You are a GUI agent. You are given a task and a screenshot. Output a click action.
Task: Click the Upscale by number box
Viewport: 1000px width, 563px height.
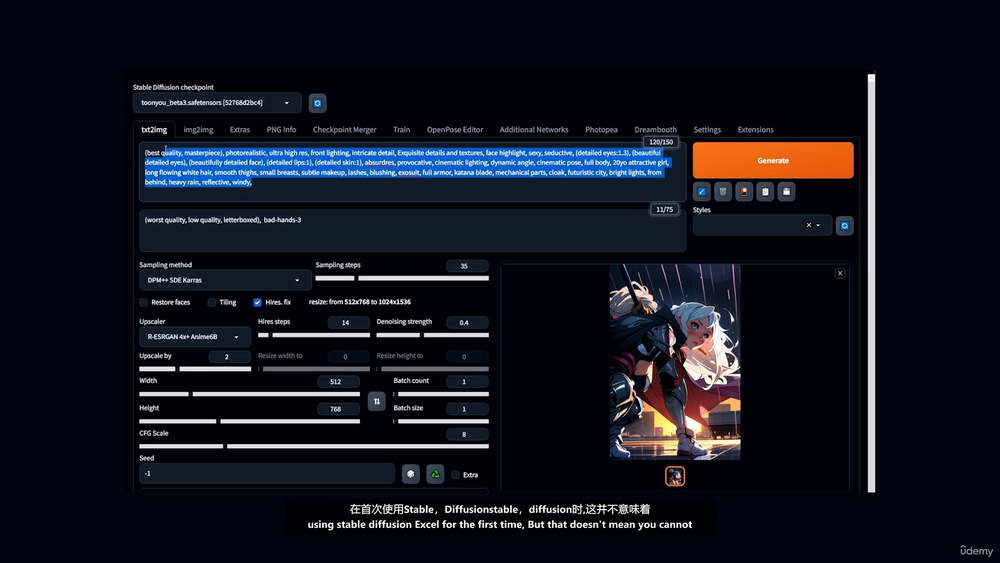[x=230, y=357]
